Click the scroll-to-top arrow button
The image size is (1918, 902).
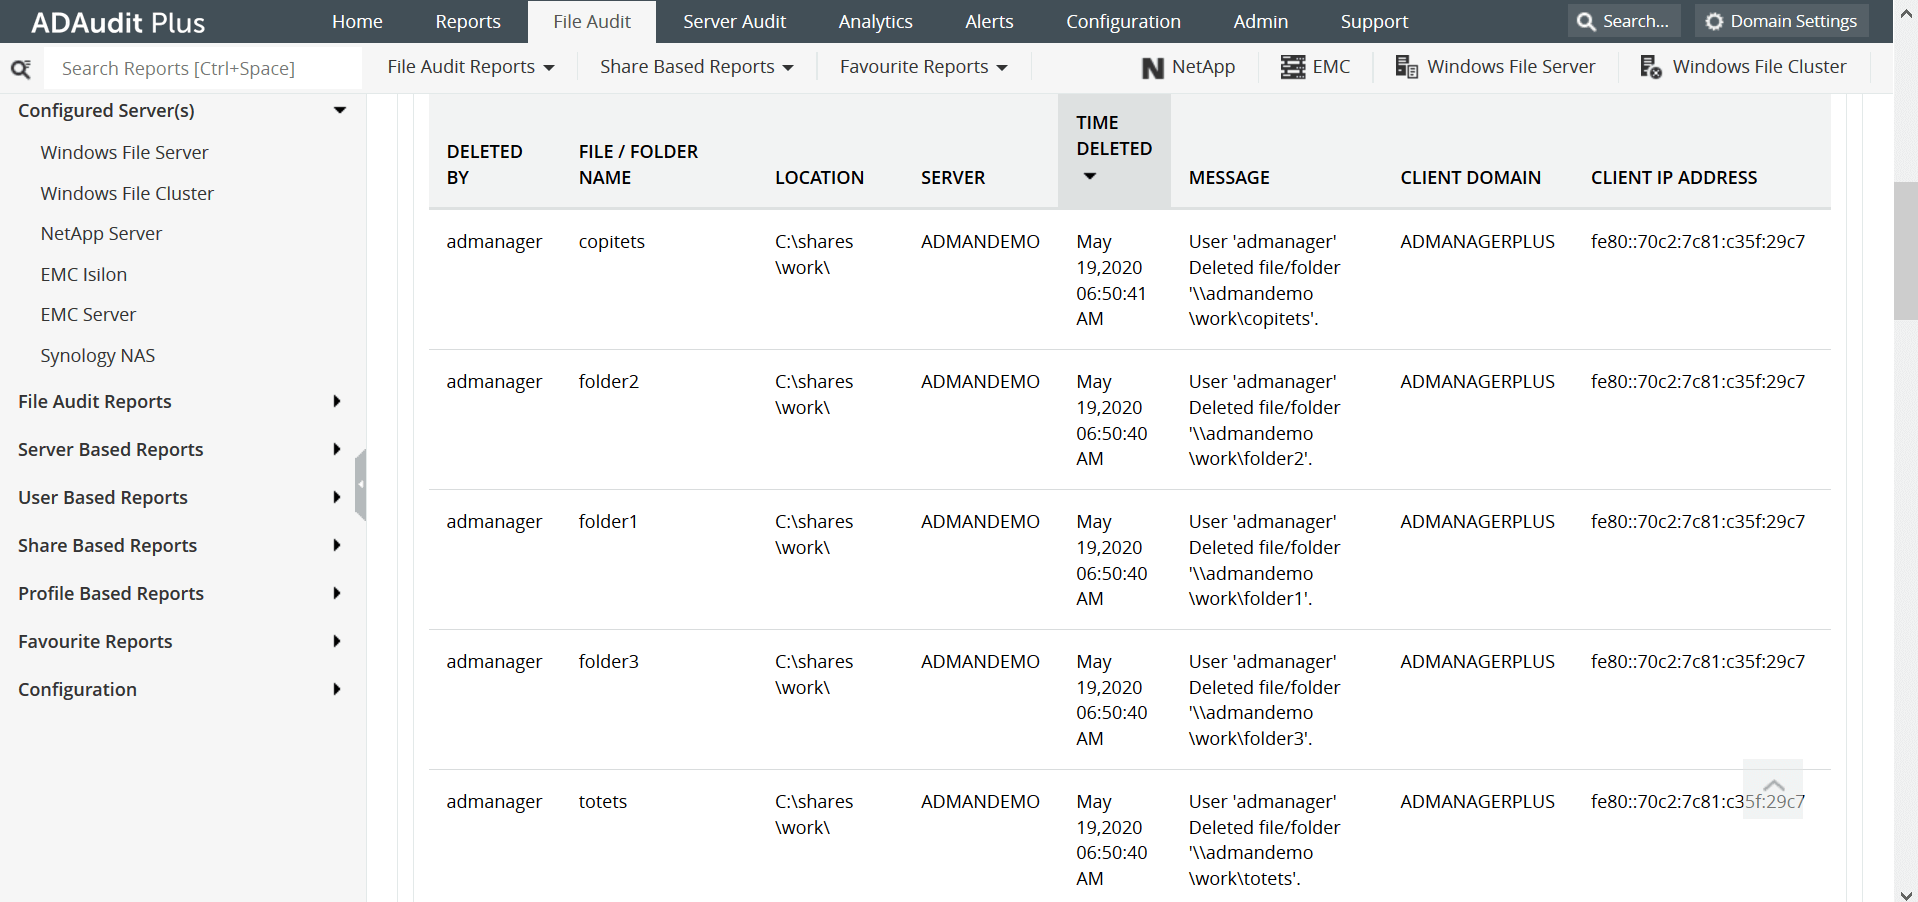(1773, 788)
